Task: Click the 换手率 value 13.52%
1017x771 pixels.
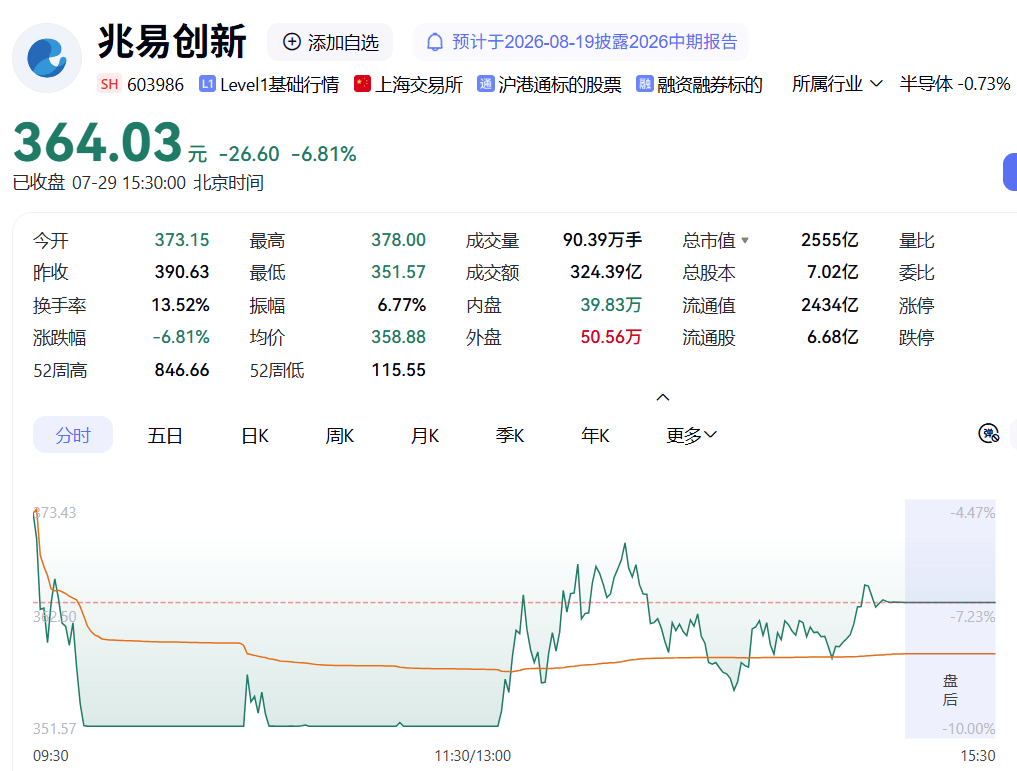Action: pyautogui.click(x=180, y=305)
